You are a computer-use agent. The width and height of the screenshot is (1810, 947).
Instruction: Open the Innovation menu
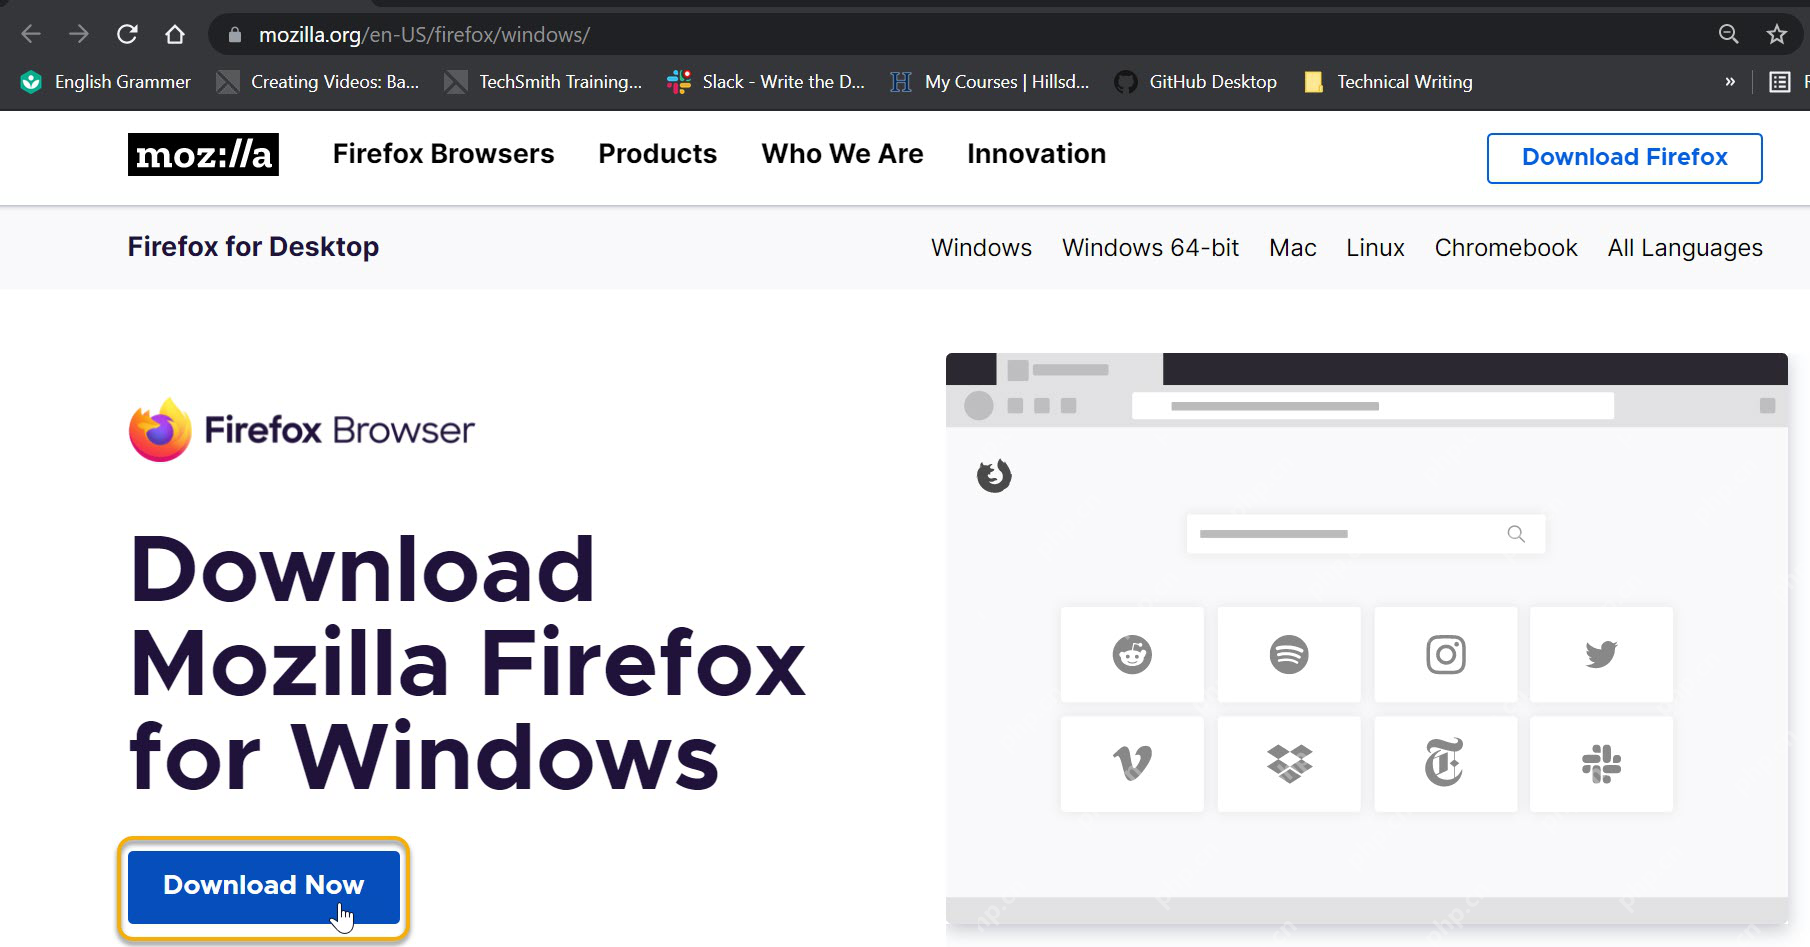pyautogui.click(x=1036, y=154)
